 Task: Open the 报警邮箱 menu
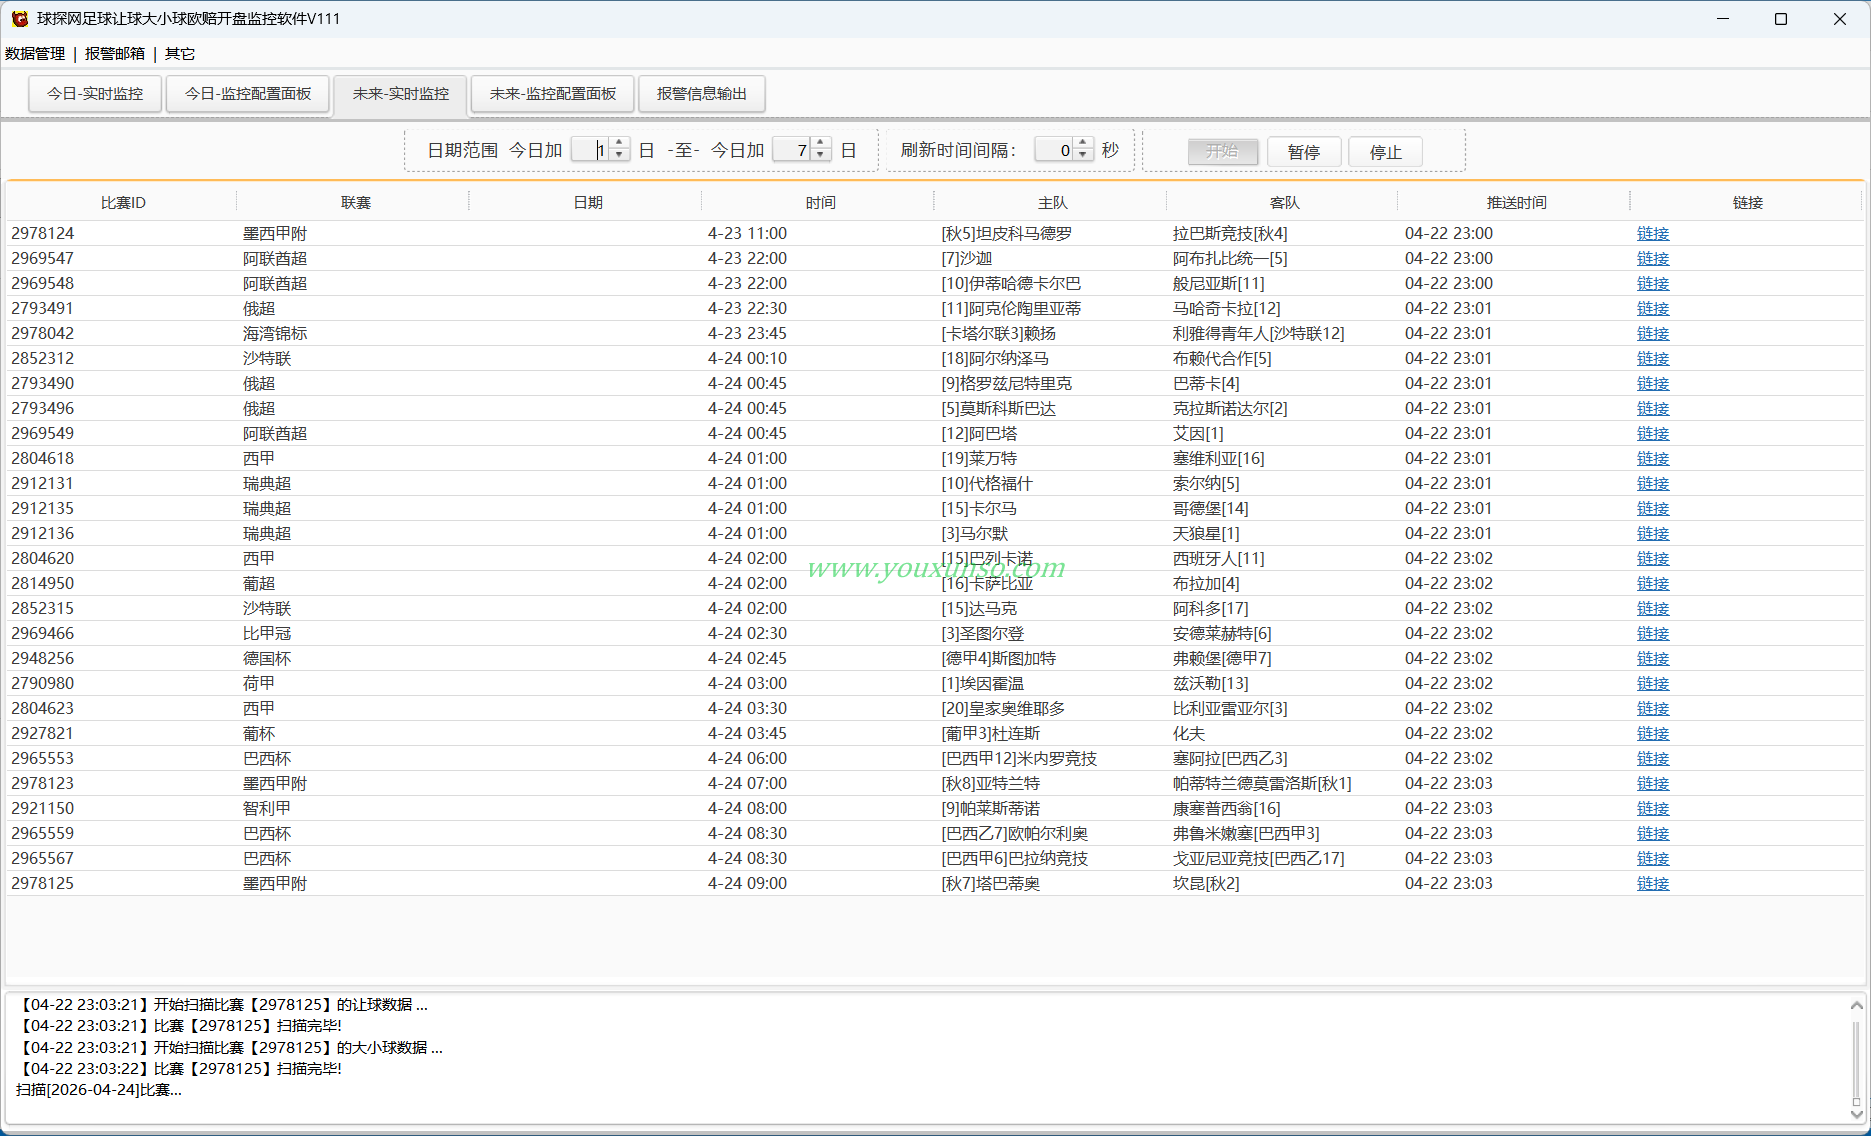tap(115, 54)
